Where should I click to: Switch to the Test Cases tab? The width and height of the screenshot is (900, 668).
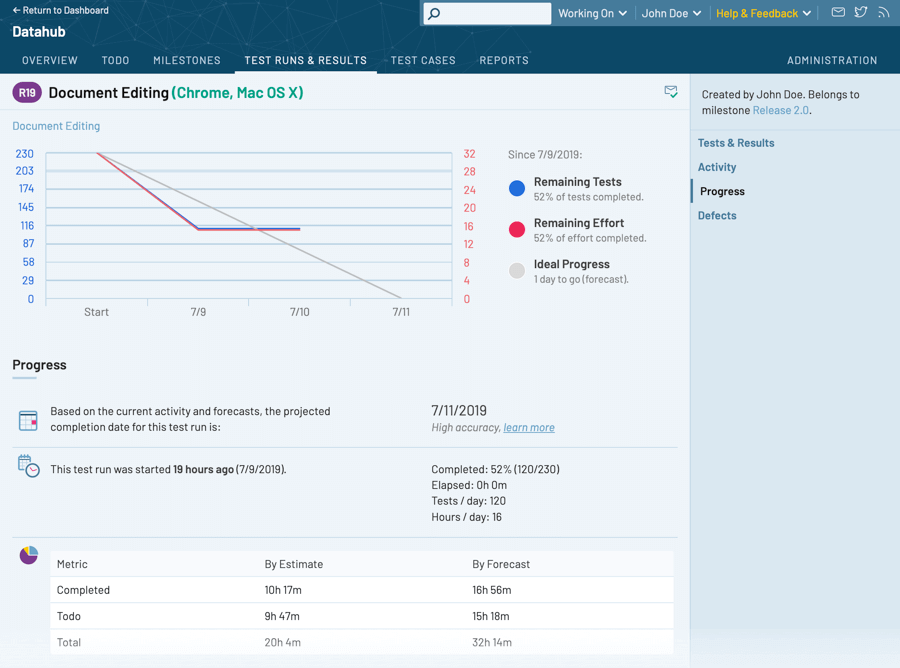pos(423,60)
